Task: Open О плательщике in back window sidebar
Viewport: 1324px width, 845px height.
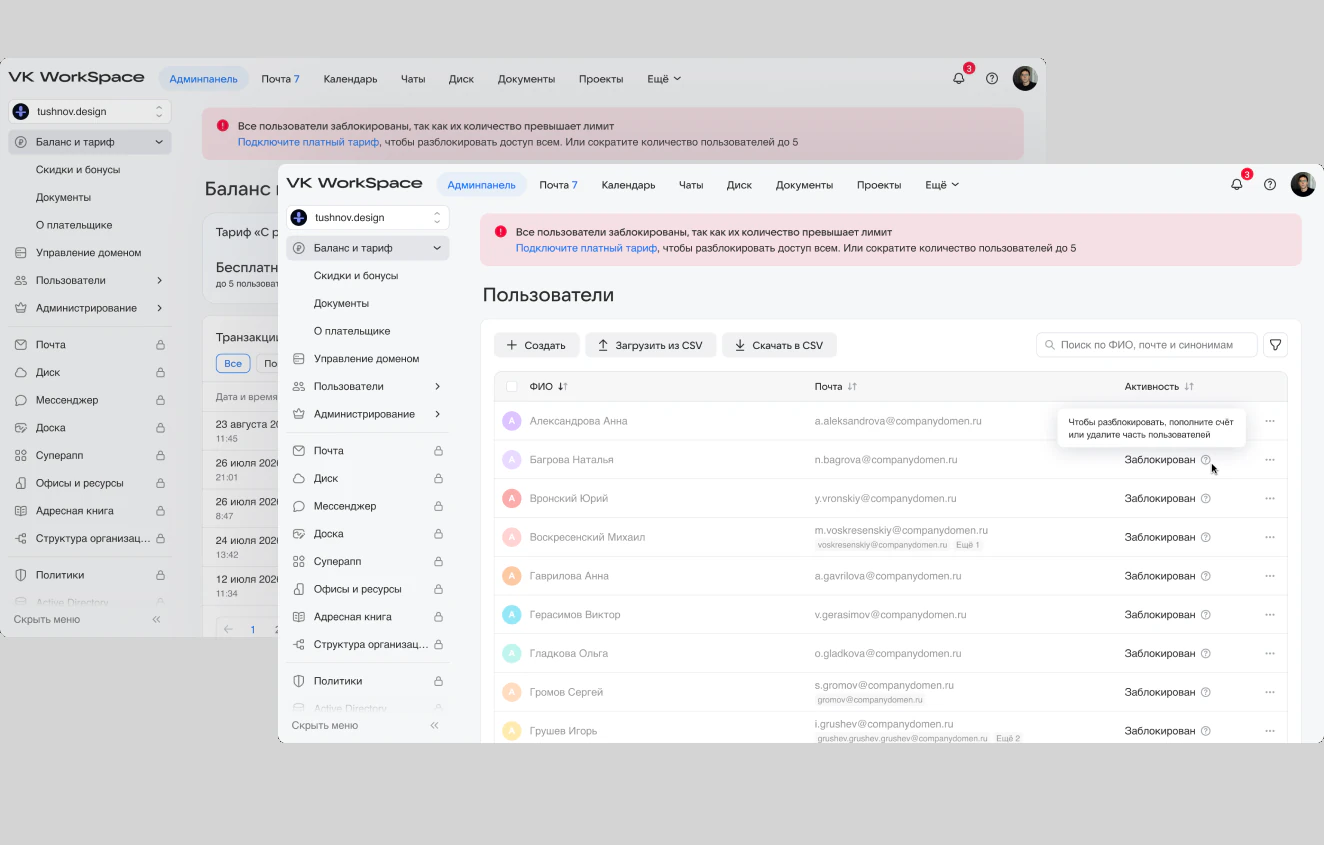Action: (74, 225)
